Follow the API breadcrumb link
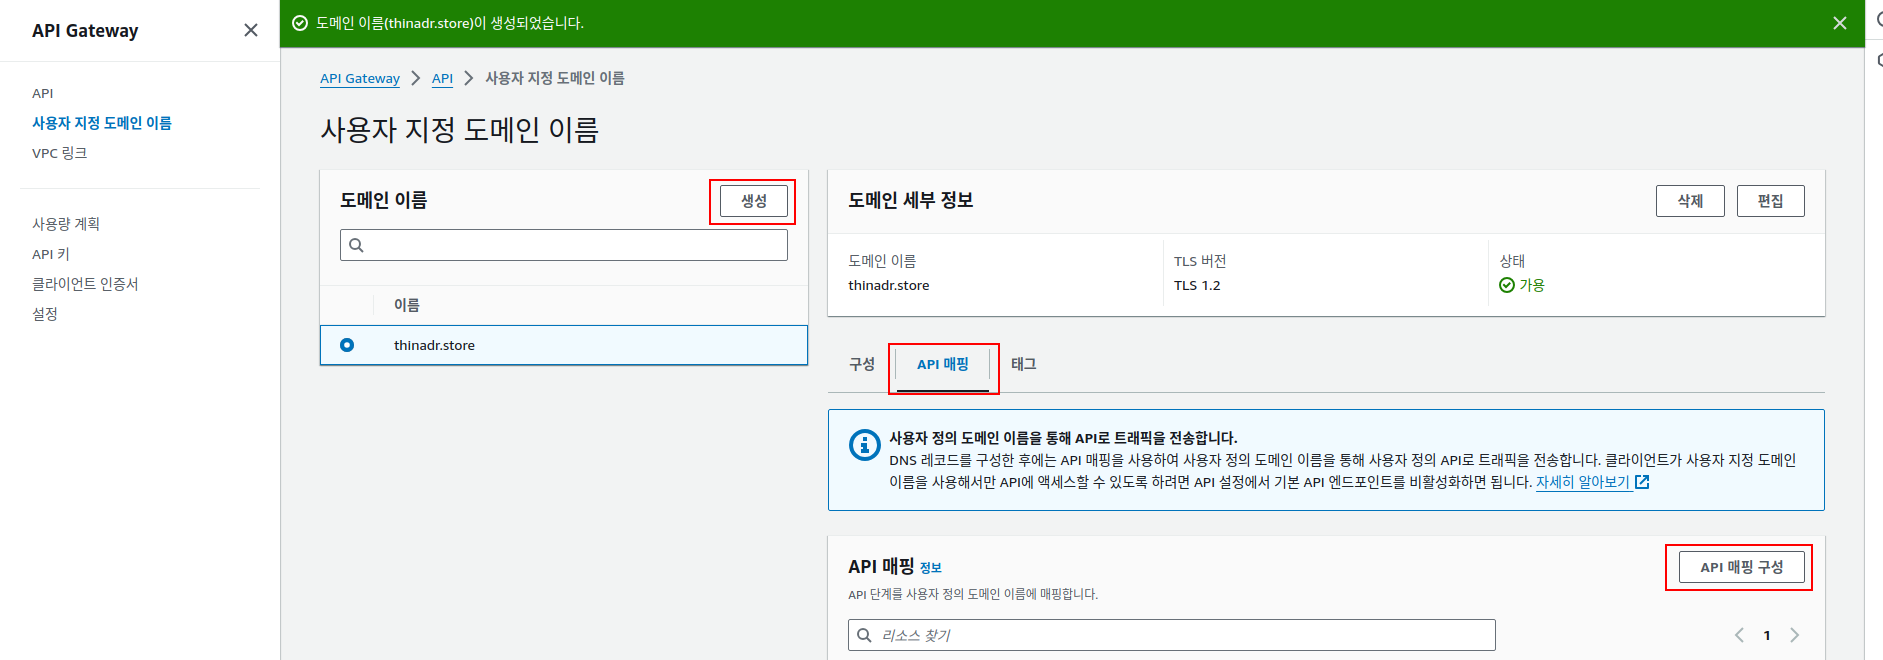 click(442, 78)
